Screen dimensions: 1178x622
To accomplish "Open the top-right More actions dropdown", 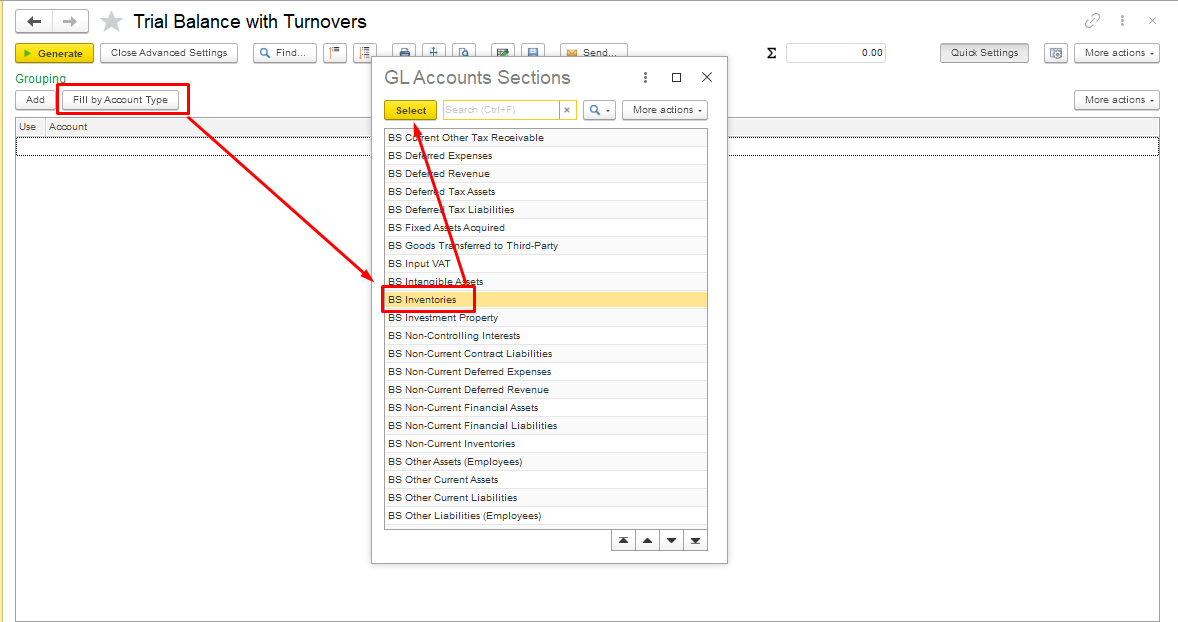I will point(1116,53).
